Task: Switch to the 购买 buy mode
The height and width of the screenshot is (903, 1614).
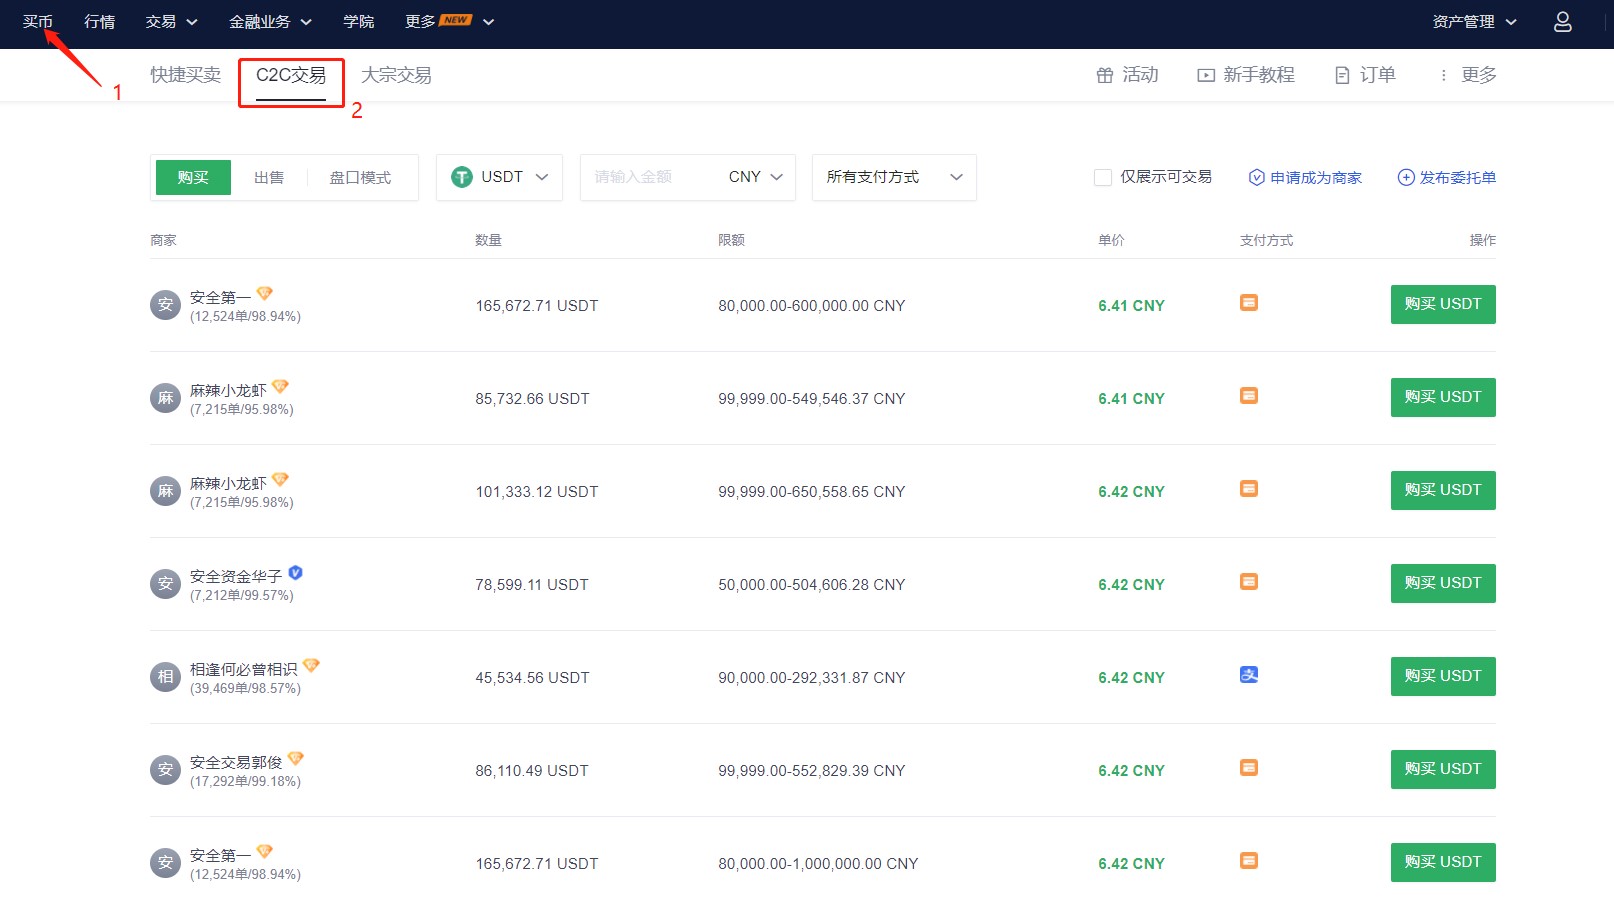Action: (193, 177)
